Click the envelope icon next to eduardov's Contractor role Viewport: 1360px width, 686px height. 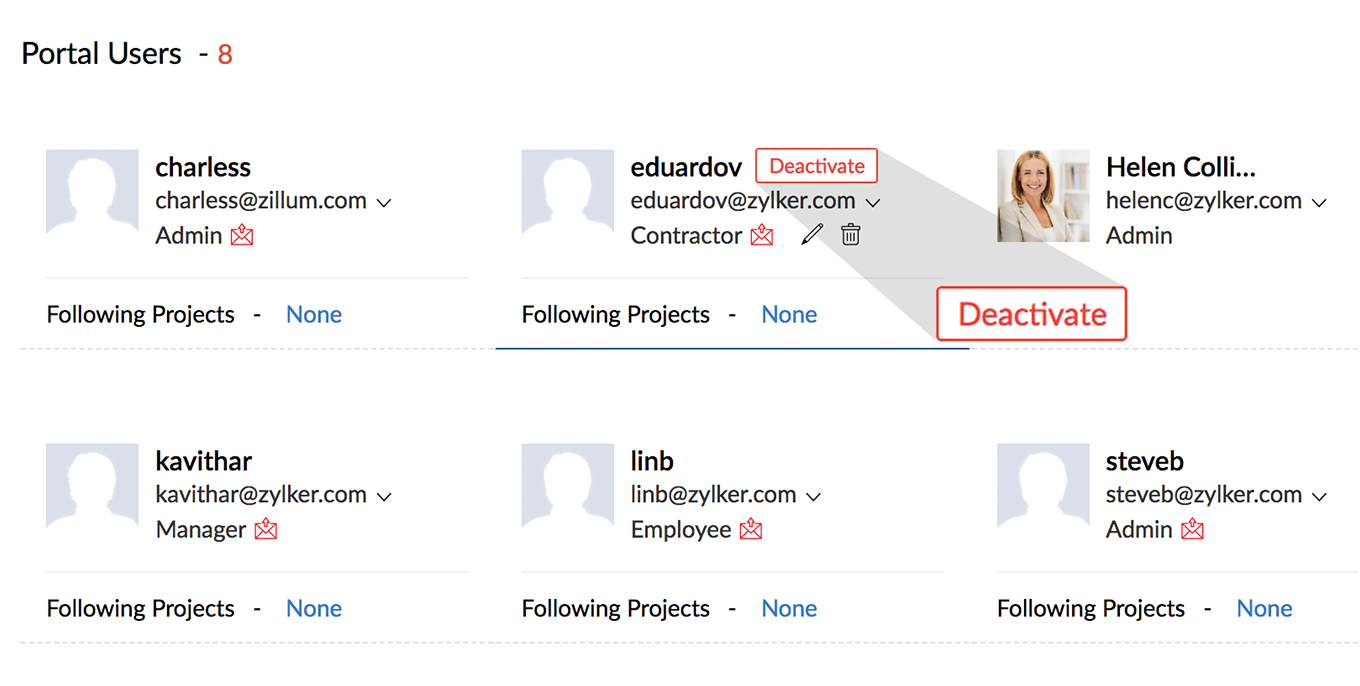(762, 236)
